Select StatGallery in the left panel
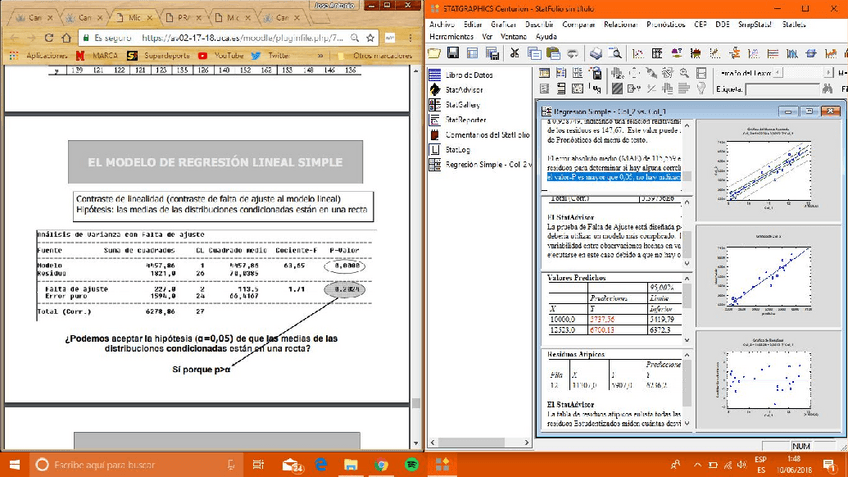The height and width of the screenshot is (477, 848). pos(463,104)
